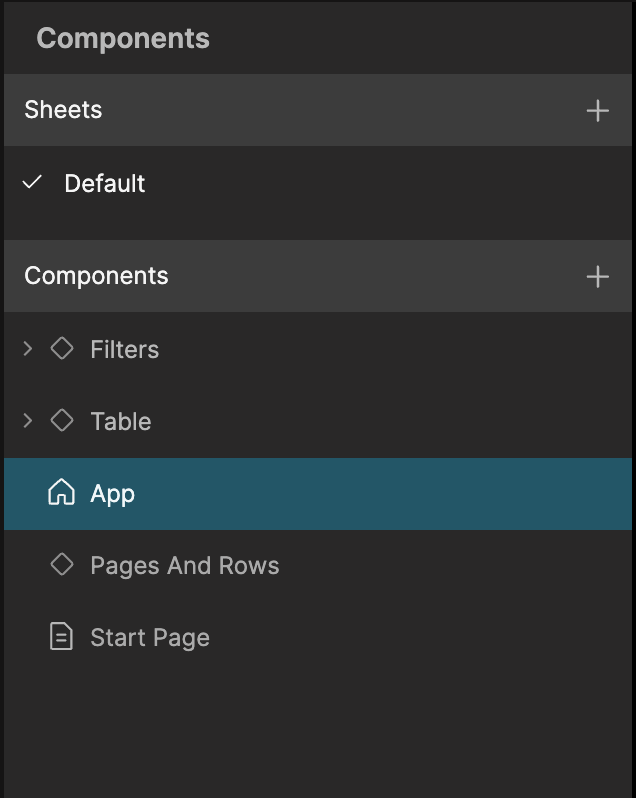Click the checkmark next to Default sheet

(33, 183)
